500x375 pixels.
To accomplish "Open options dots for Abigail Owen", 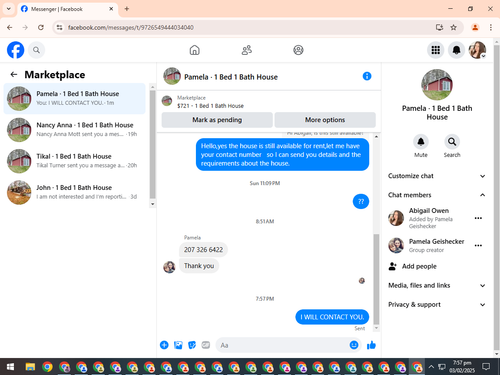I will pos(478,218).
